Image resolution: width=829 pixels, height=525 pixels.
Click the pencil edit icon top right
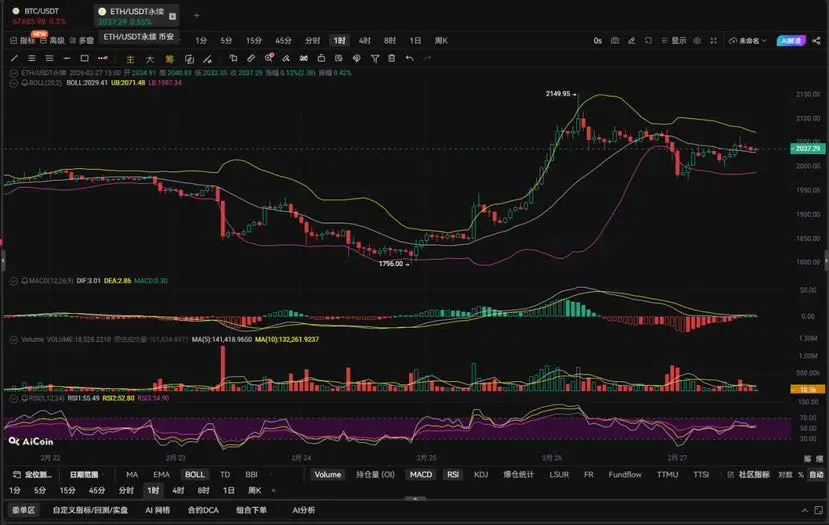point(632,41)
